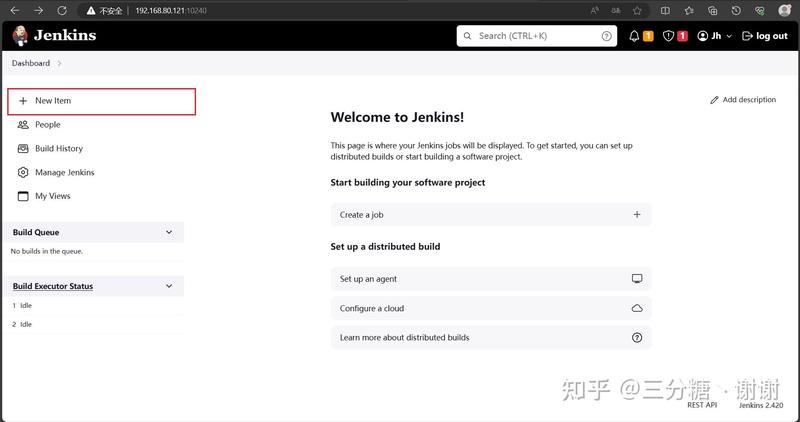This screenshot has width=800, height=422.
Task: Click the Add description button
Action: (743, 100)
